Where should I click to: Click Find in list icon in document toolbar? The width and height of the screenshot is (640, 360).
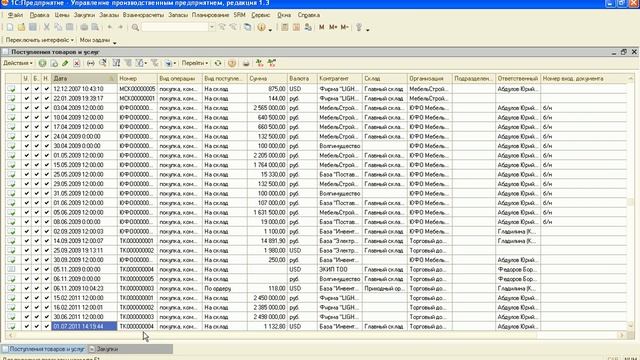click(103, 63)
